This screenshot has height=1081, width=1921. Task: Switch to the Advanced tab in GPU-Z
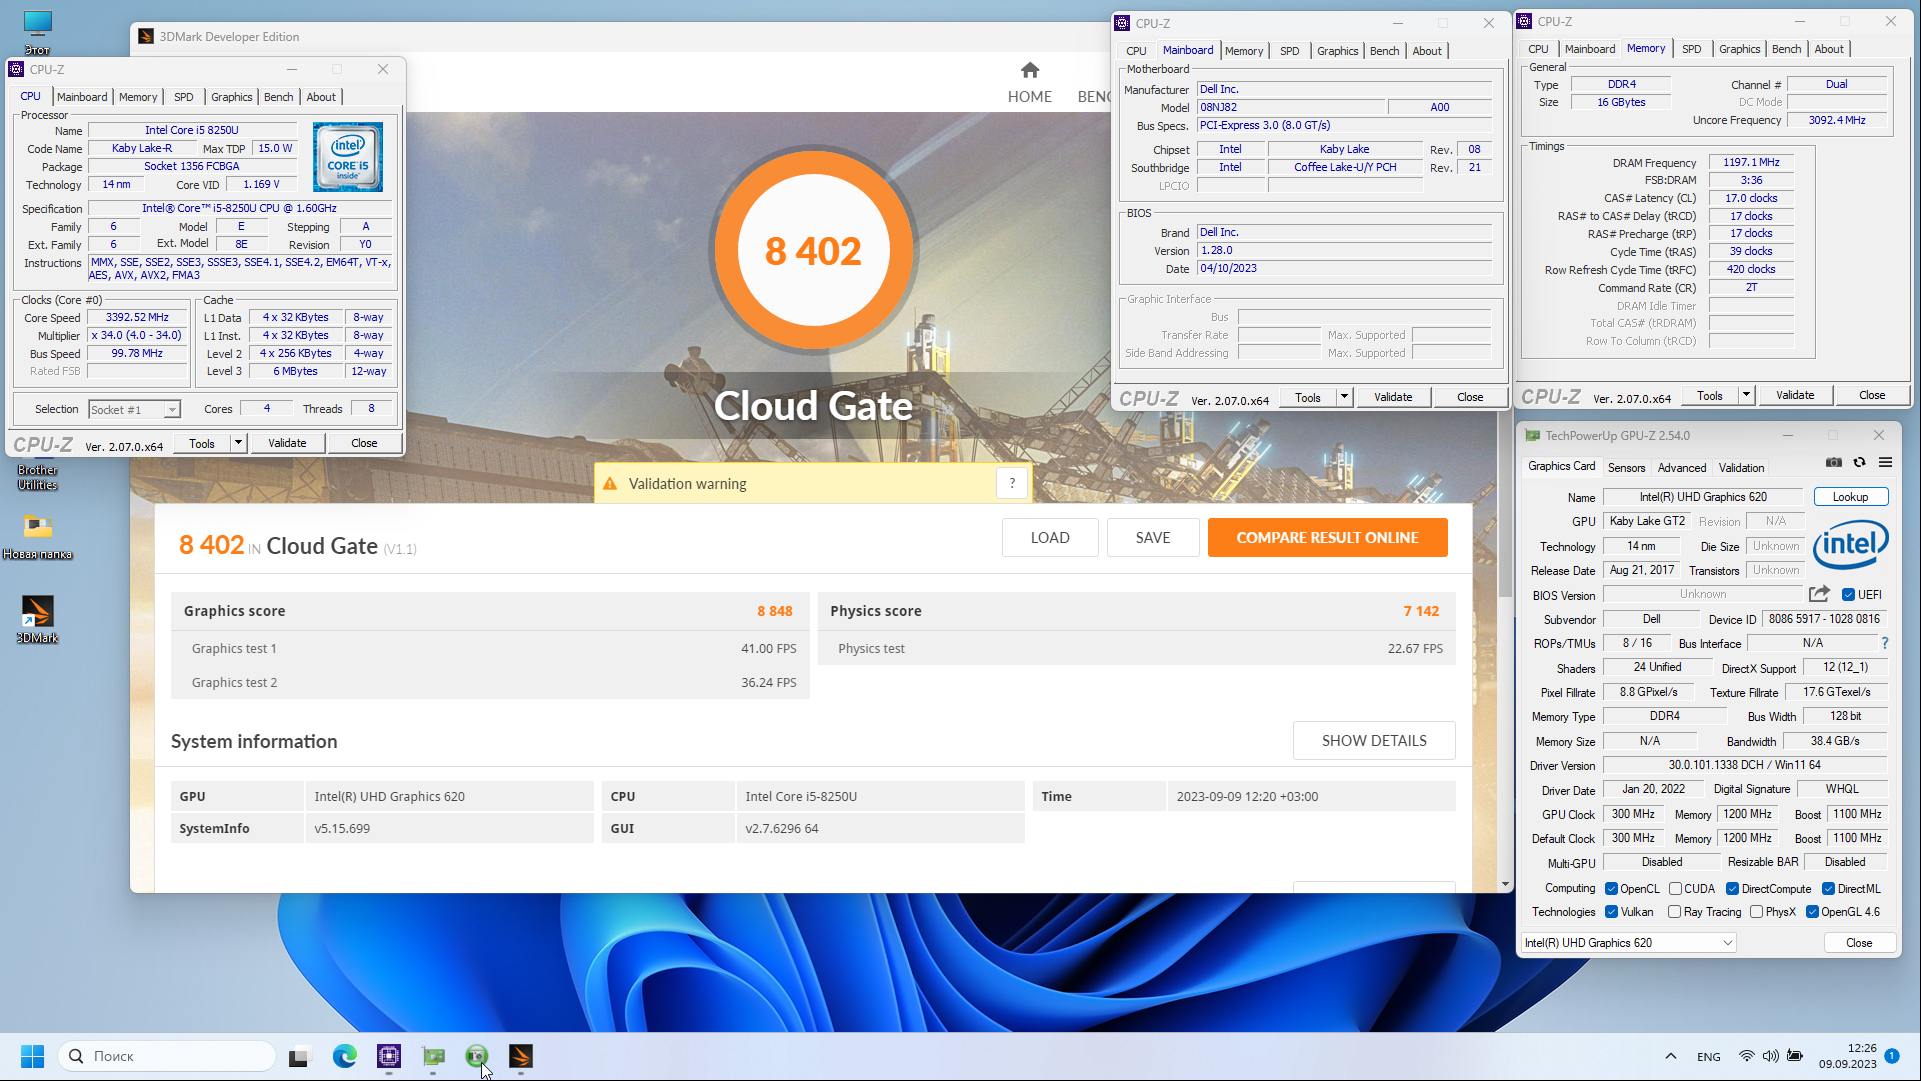[1682, 468]
